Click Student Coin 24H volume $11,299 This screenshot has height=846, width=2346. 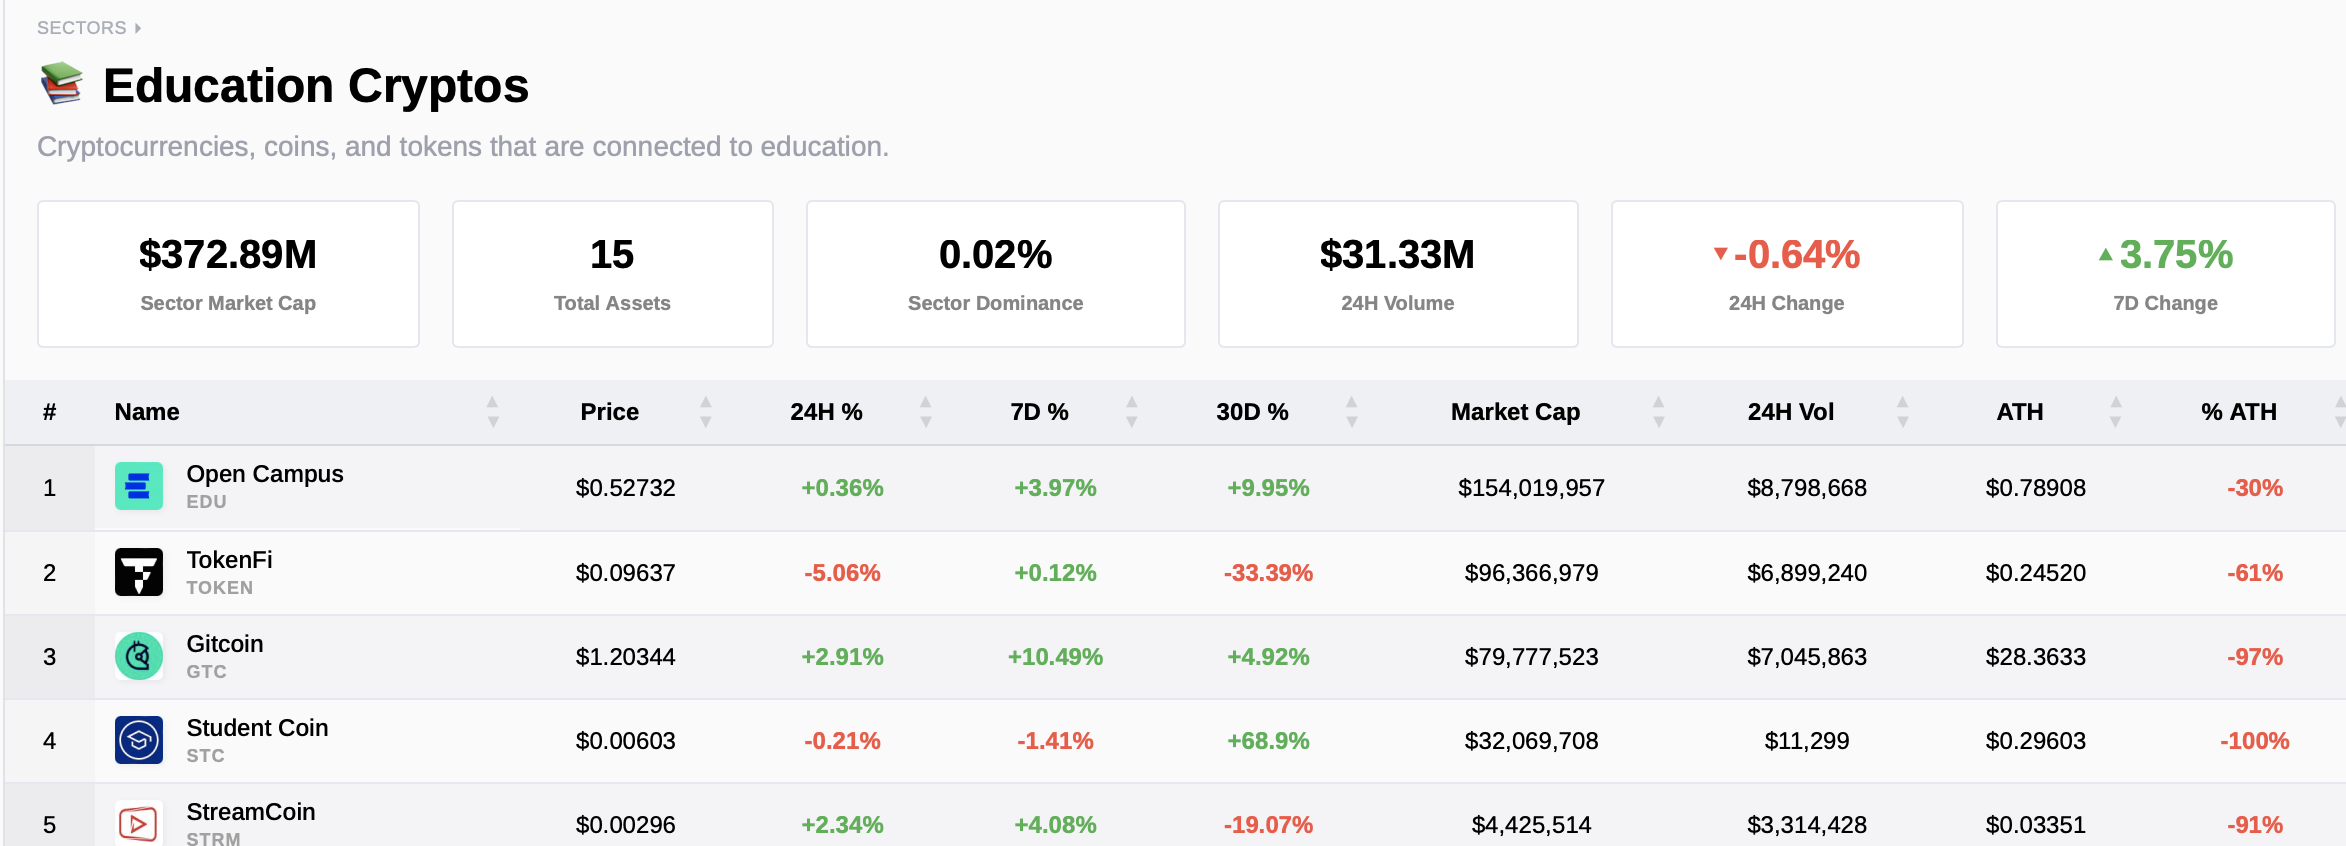[1807, 741]
